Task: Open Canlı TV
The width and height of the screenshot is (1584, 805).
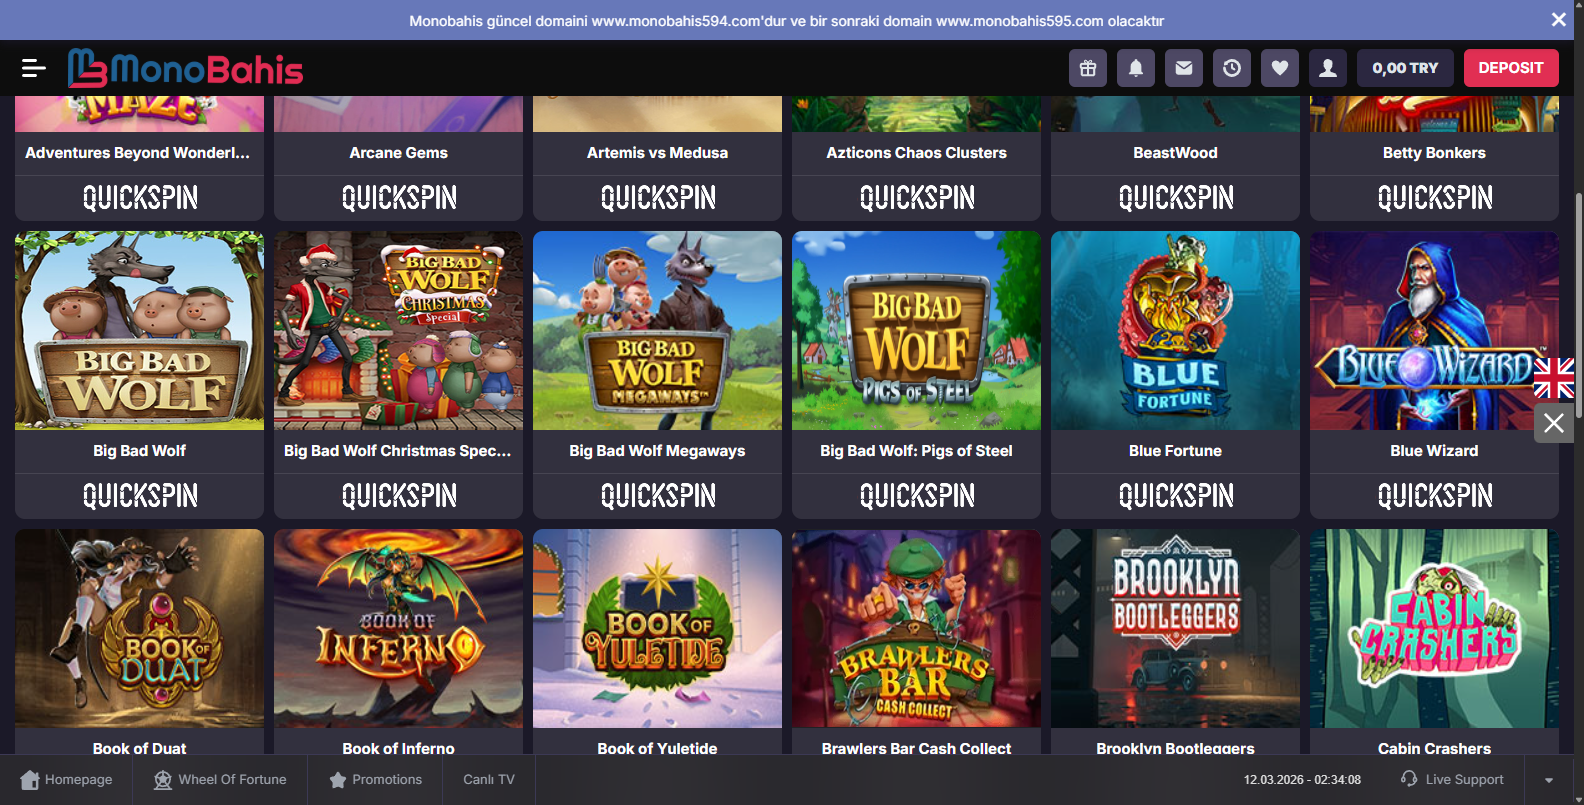Action: click(x=488, y=780)
